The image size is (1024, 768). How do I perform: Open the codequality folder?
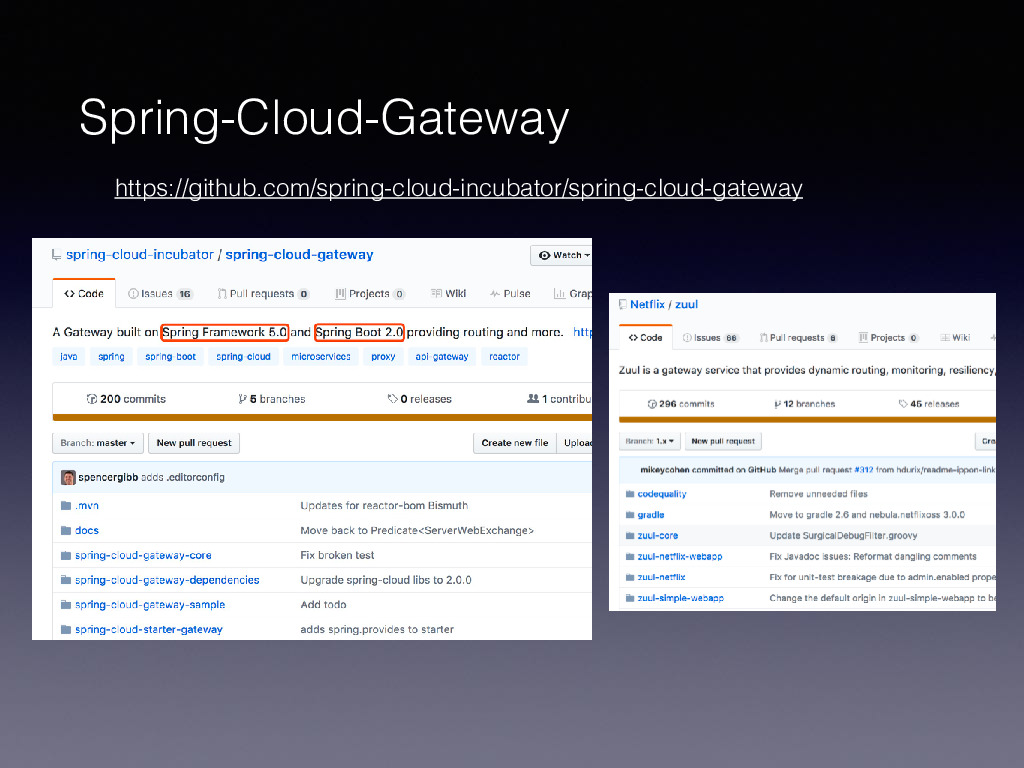pos(662,494)
